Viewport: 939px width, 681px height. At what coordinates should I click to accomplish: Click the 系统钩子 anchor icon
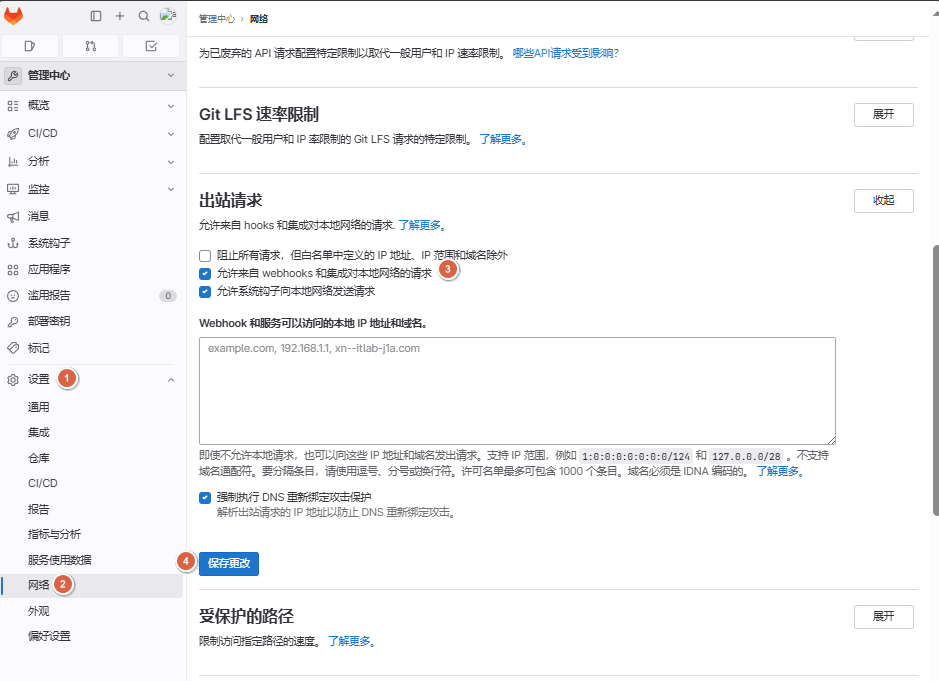point(13,243)
